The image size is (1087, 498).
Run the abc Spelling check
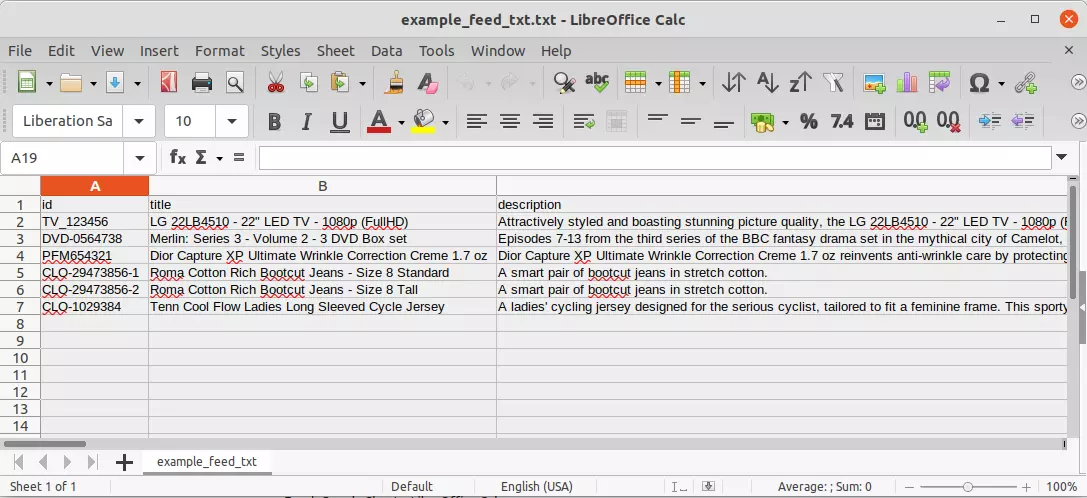pyautogui.click(x=597, y=83)
